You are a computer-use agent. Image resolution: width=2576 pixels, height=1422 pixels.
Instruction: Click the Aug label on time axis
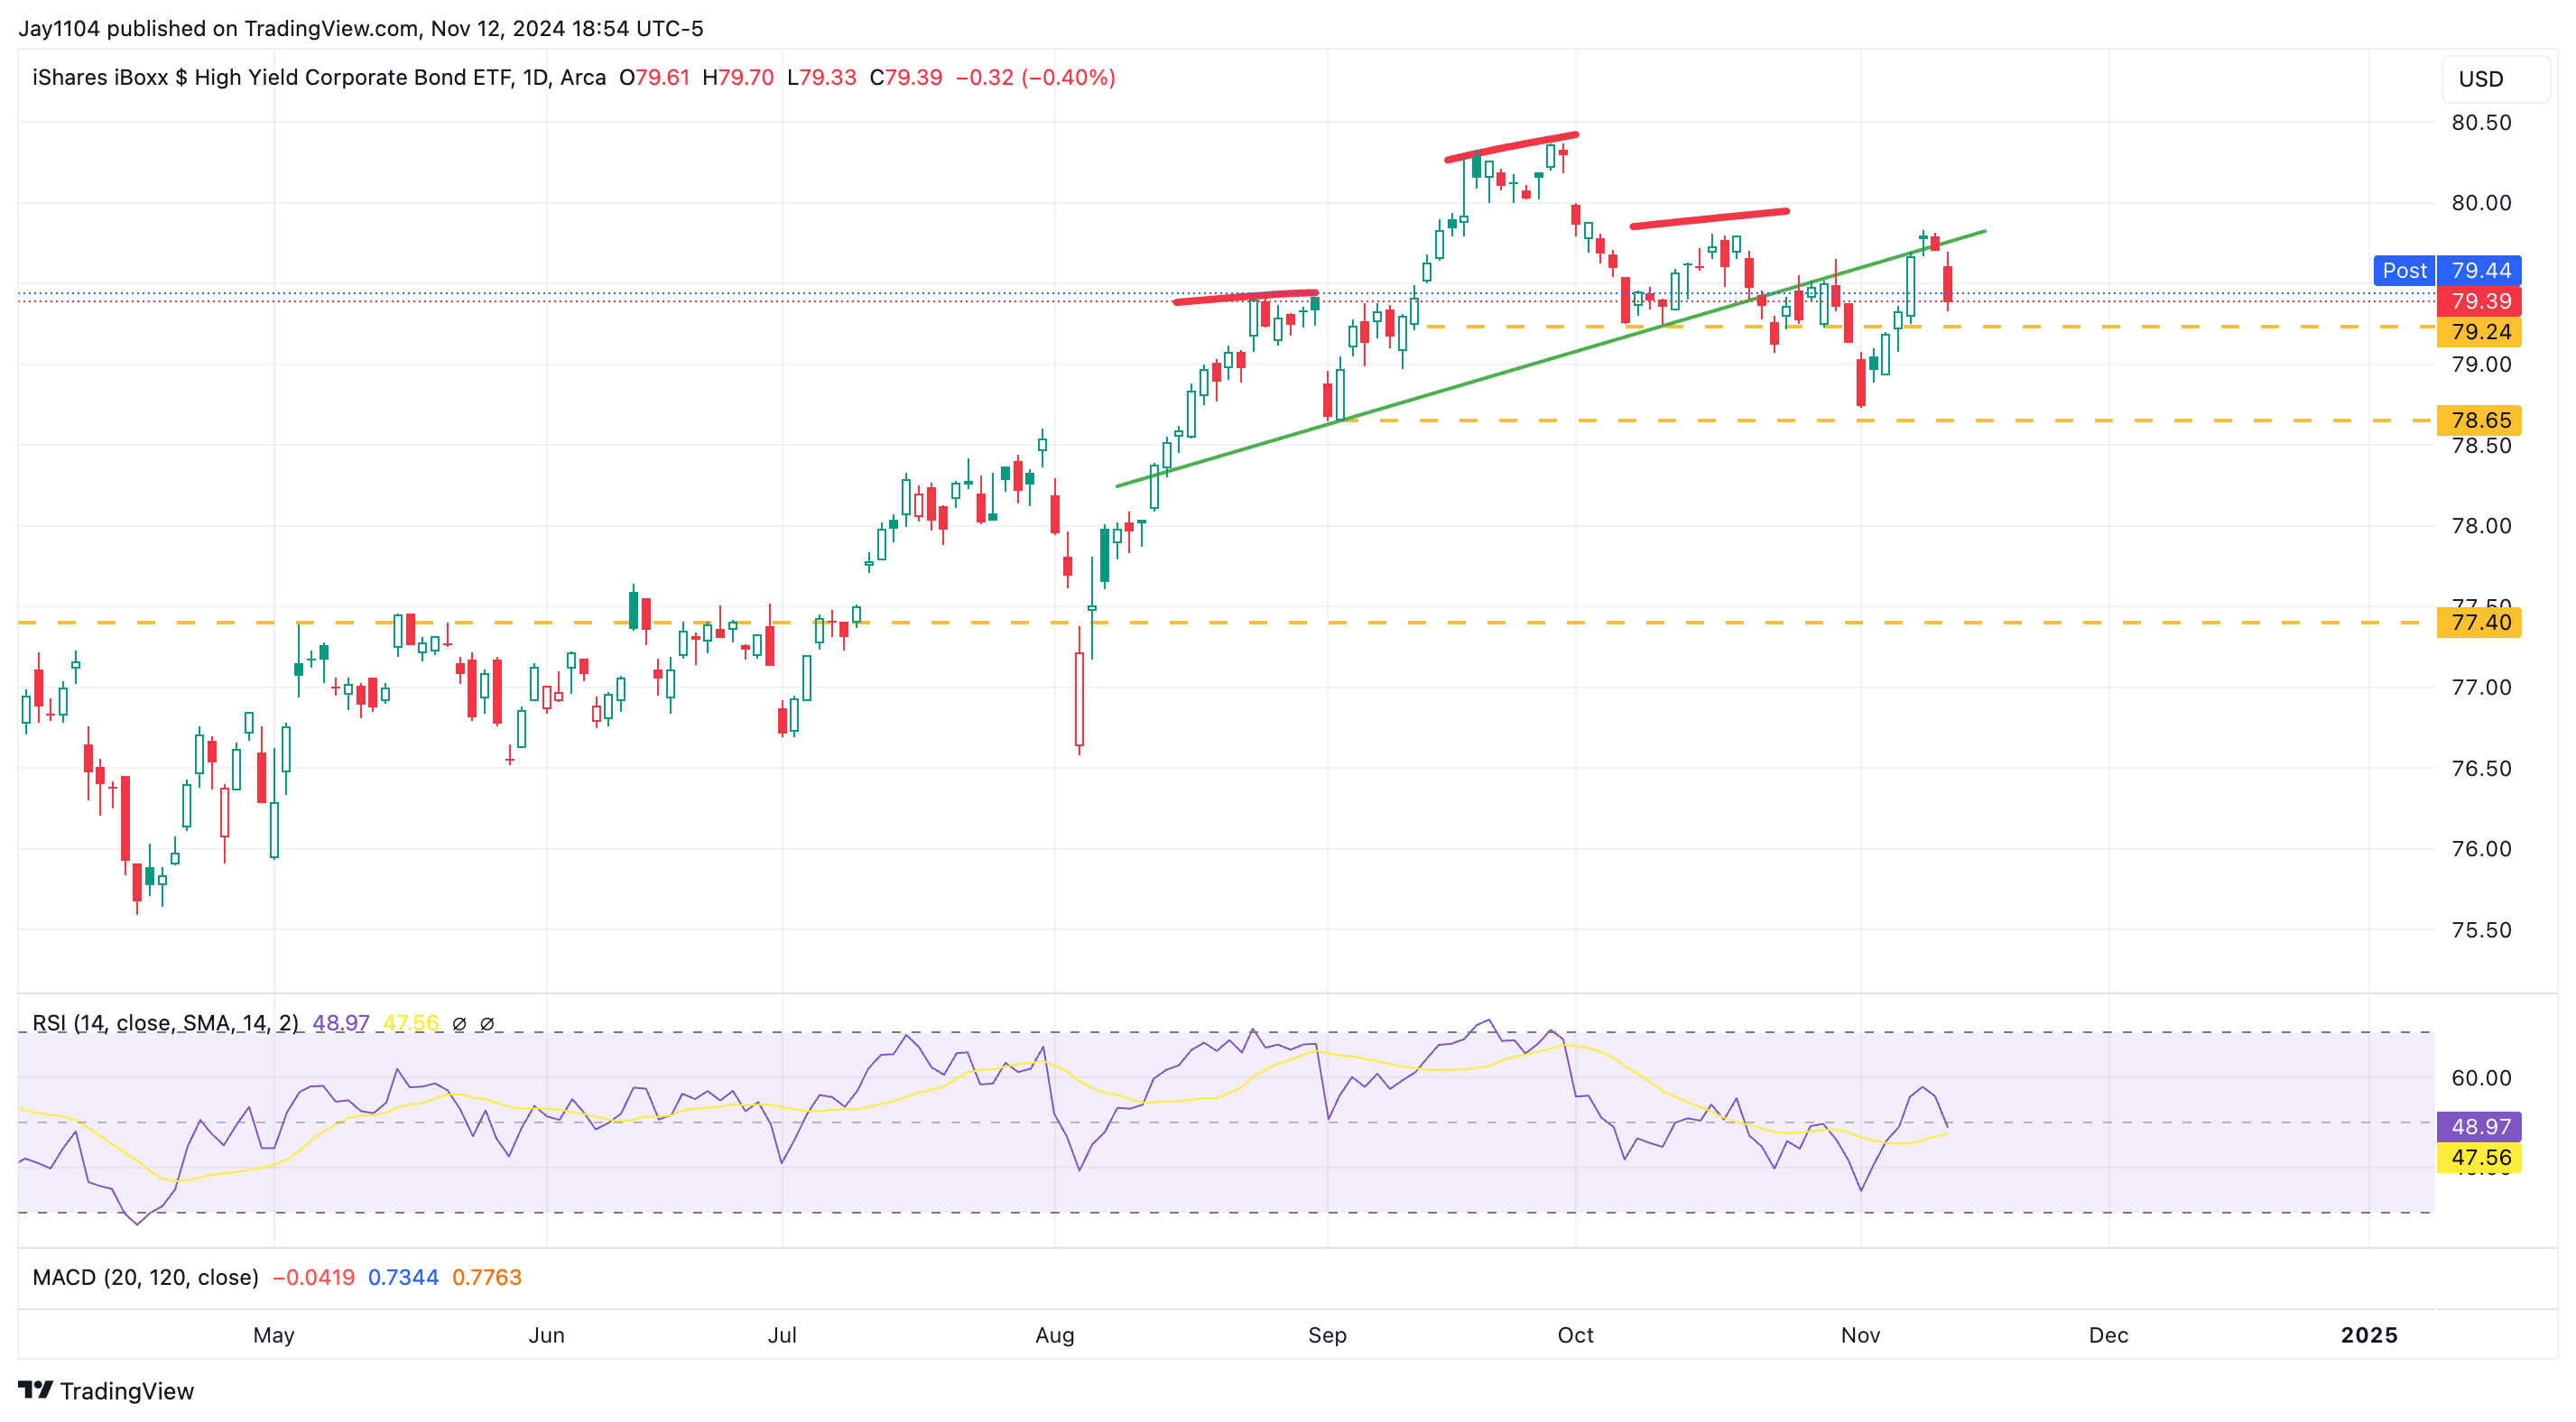[1055, 1335]
